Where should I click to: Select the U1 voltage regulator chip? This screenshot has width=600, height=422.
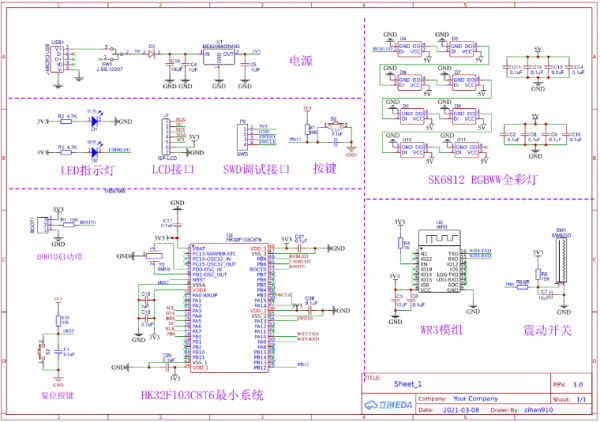tap(220, 58)
